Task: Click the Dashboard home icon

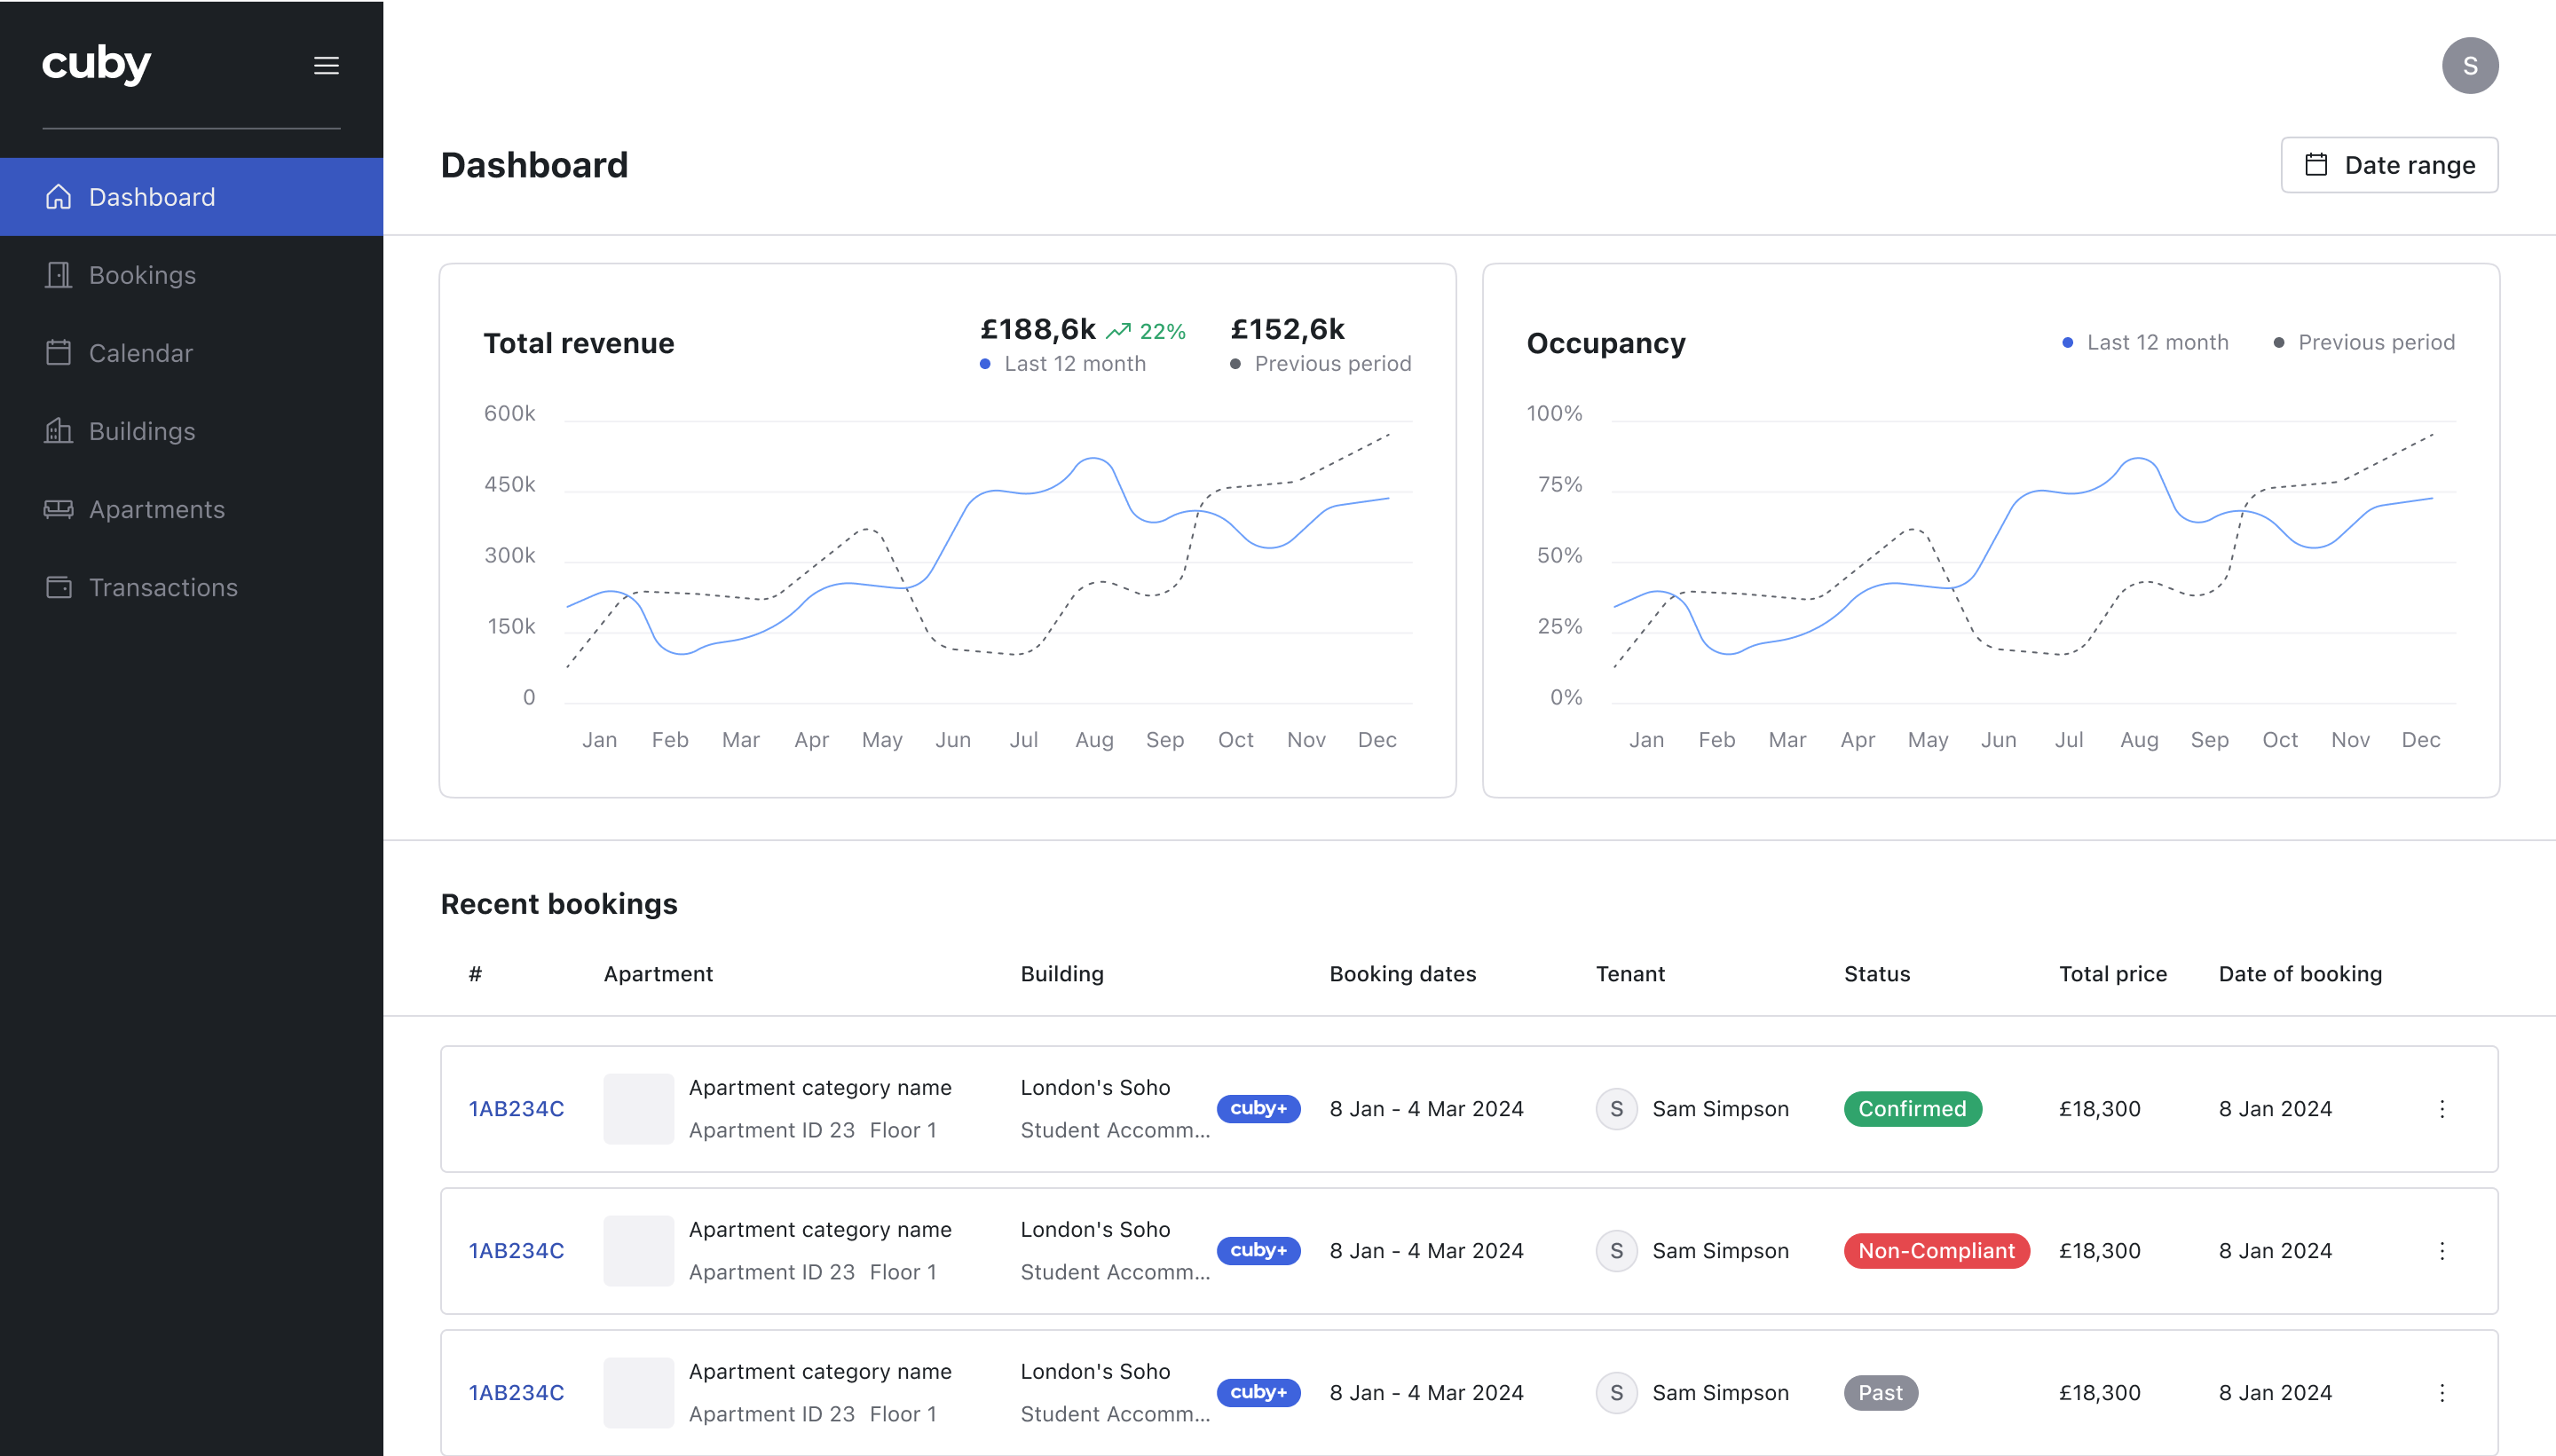Action: point(58,196)
